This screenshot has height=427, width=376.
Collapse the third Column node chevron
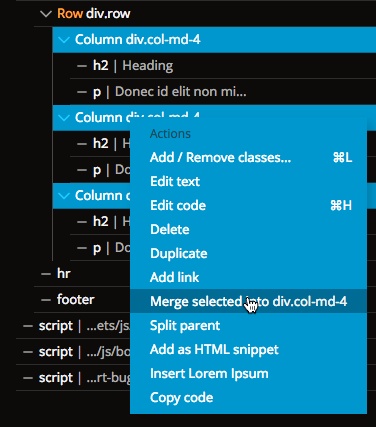64,196
